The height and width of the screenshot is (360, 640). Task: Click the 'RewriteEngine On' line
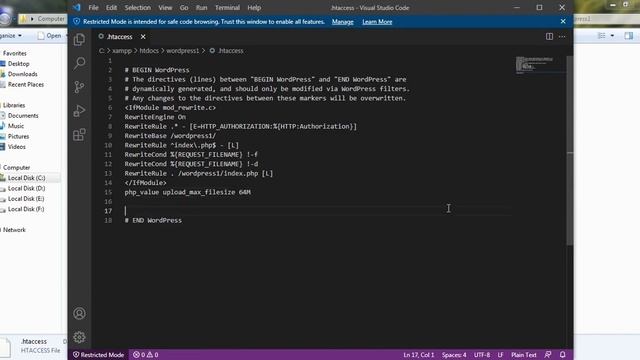pyautogui.click(x=155, y=117)
